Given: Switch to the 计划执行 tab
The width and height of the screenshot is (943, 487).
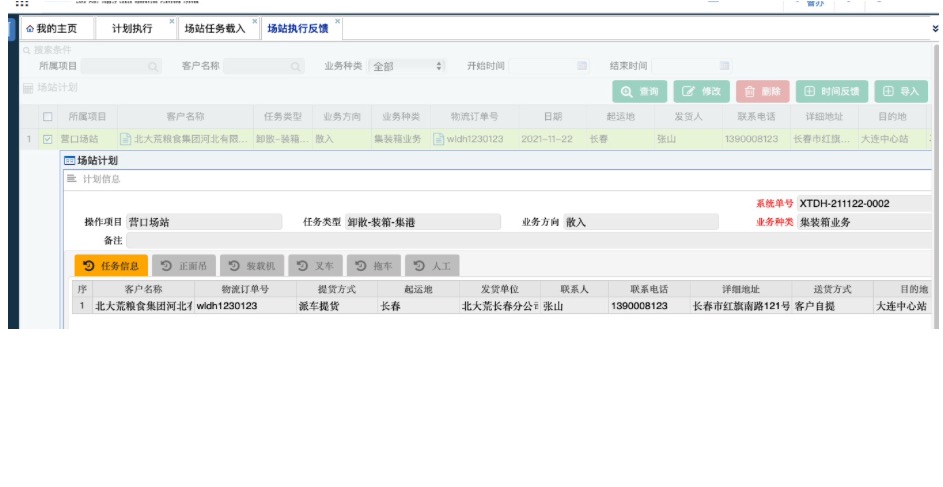Looking at the screenshot, I should point(132,29).
